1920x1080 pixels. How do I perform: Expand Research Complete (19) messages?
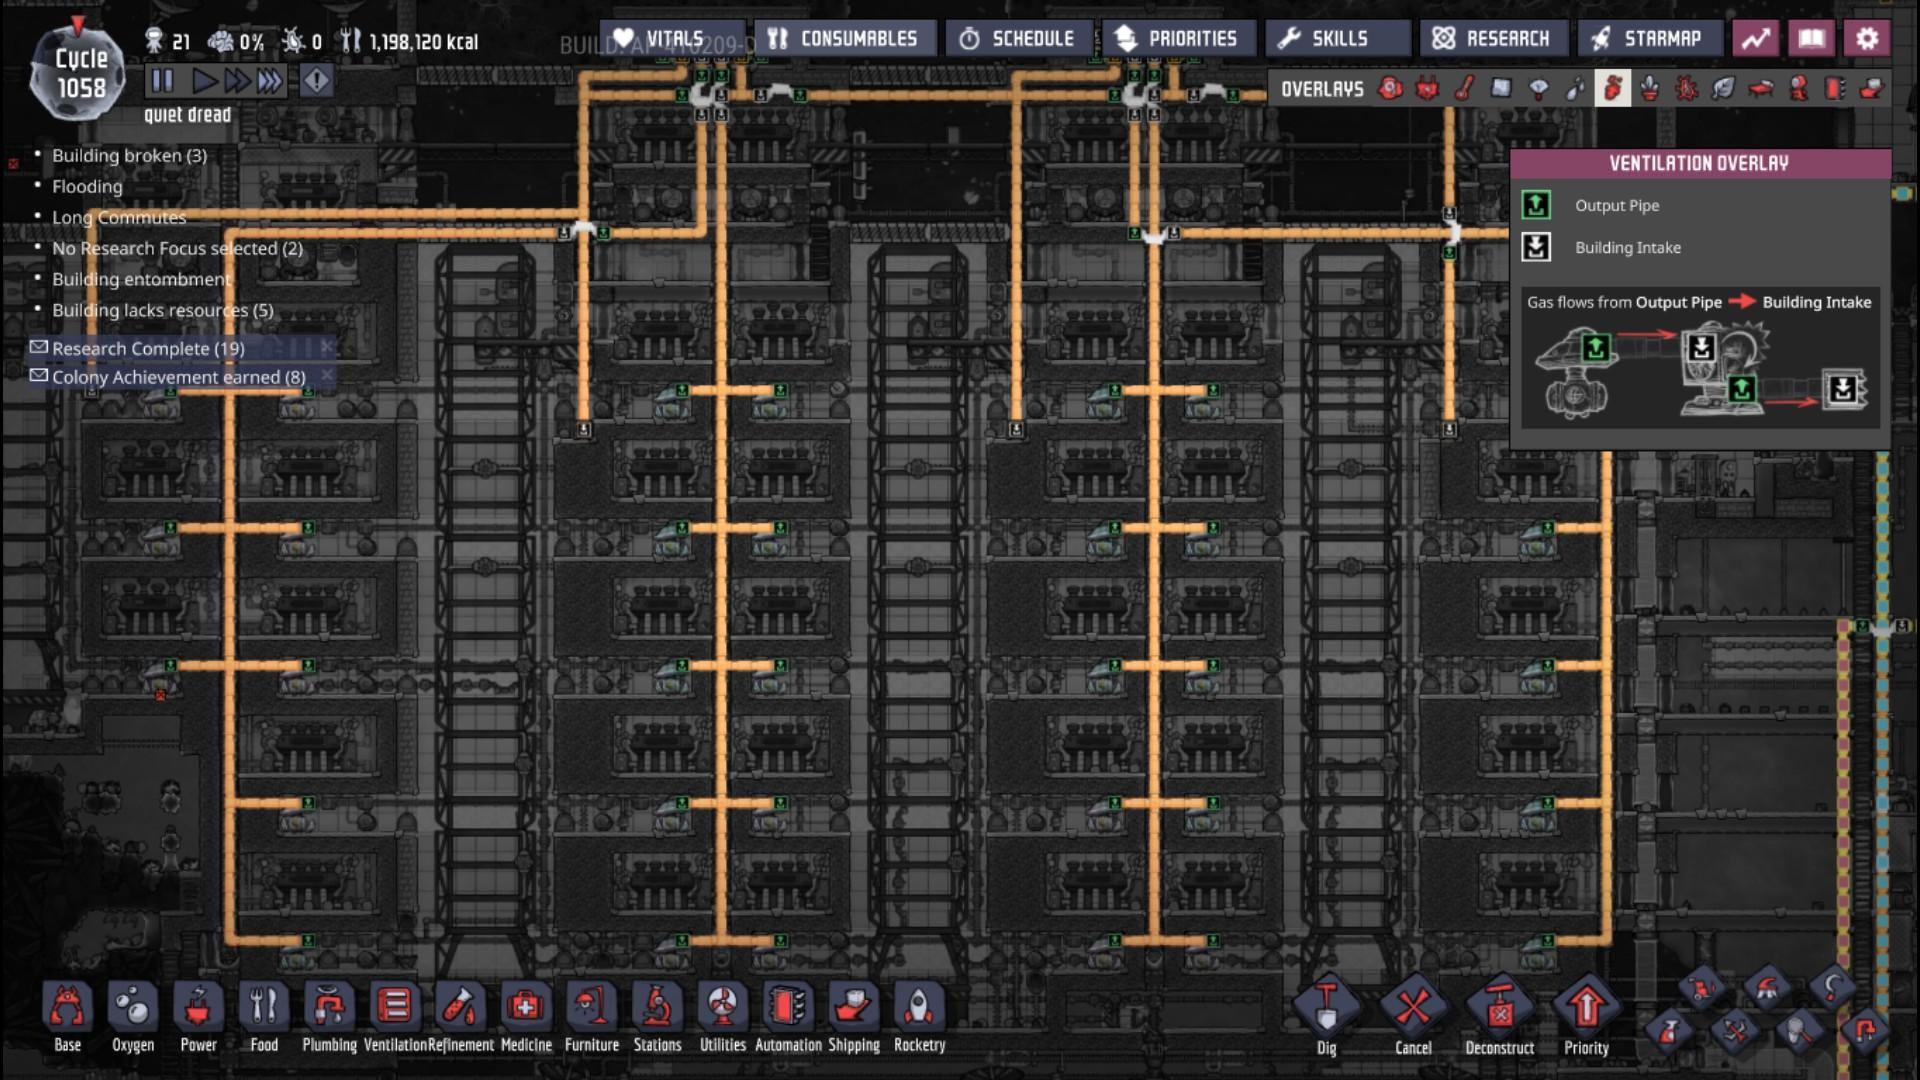pos(148,348)
